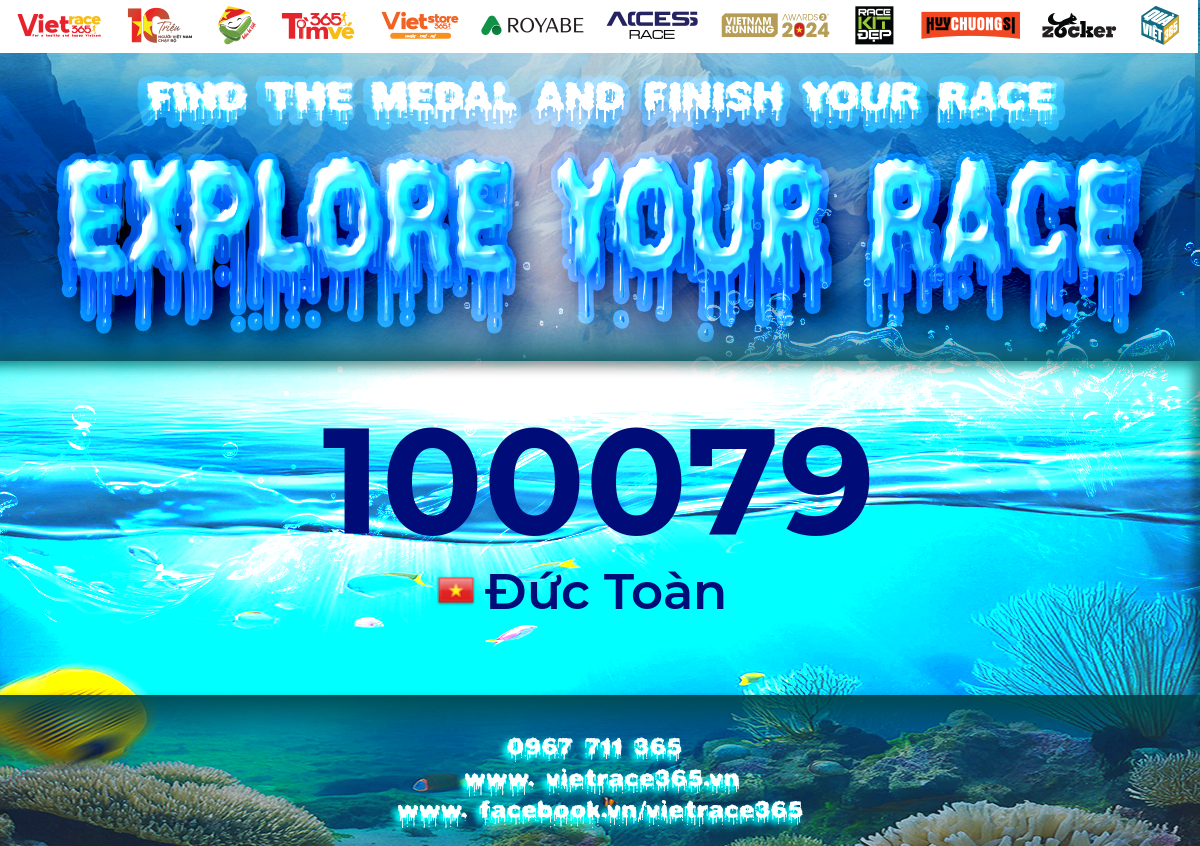The image size is (1200, 846).
Task: Click the bib number 100079
Action: tap(593, 481)
